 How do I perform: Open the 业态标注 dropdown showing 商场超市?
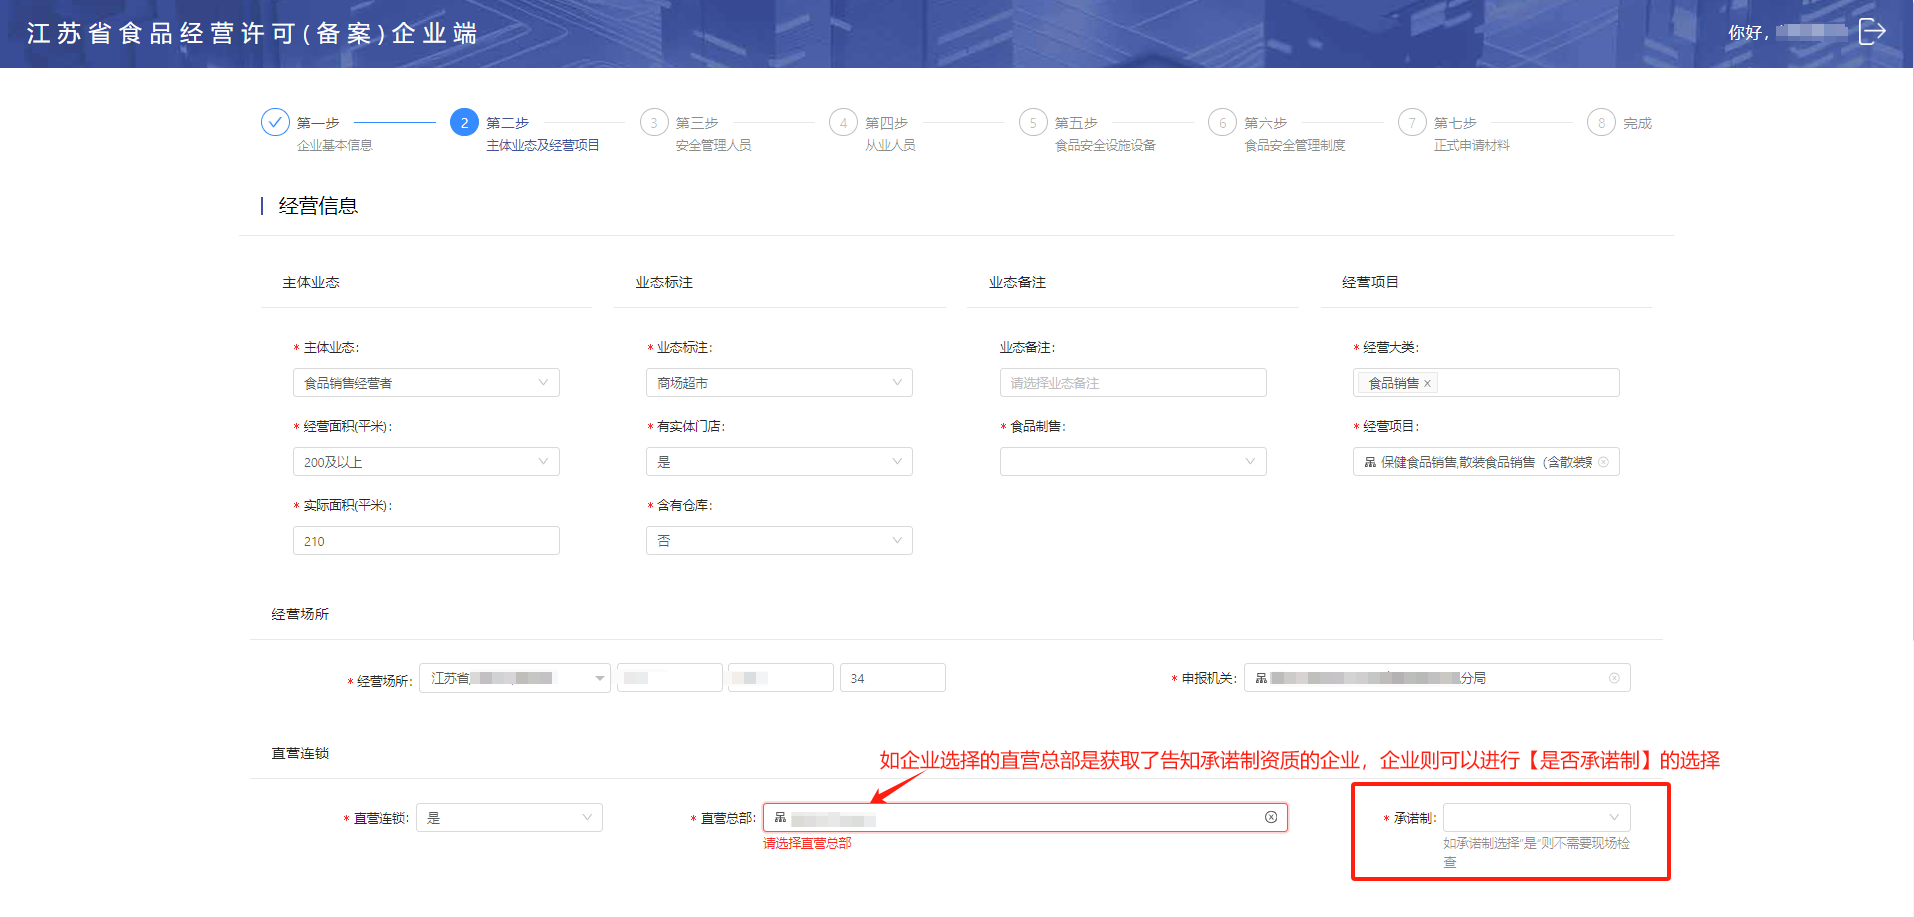pyautogui.click(x=779, y=383)
